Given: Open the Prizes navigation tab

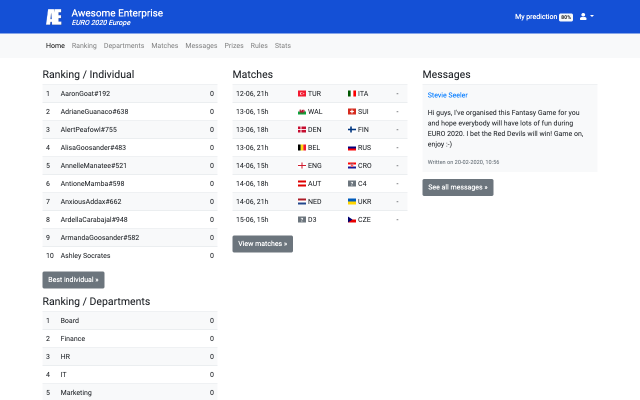Looking at the screenshot, I should [234, 46].
